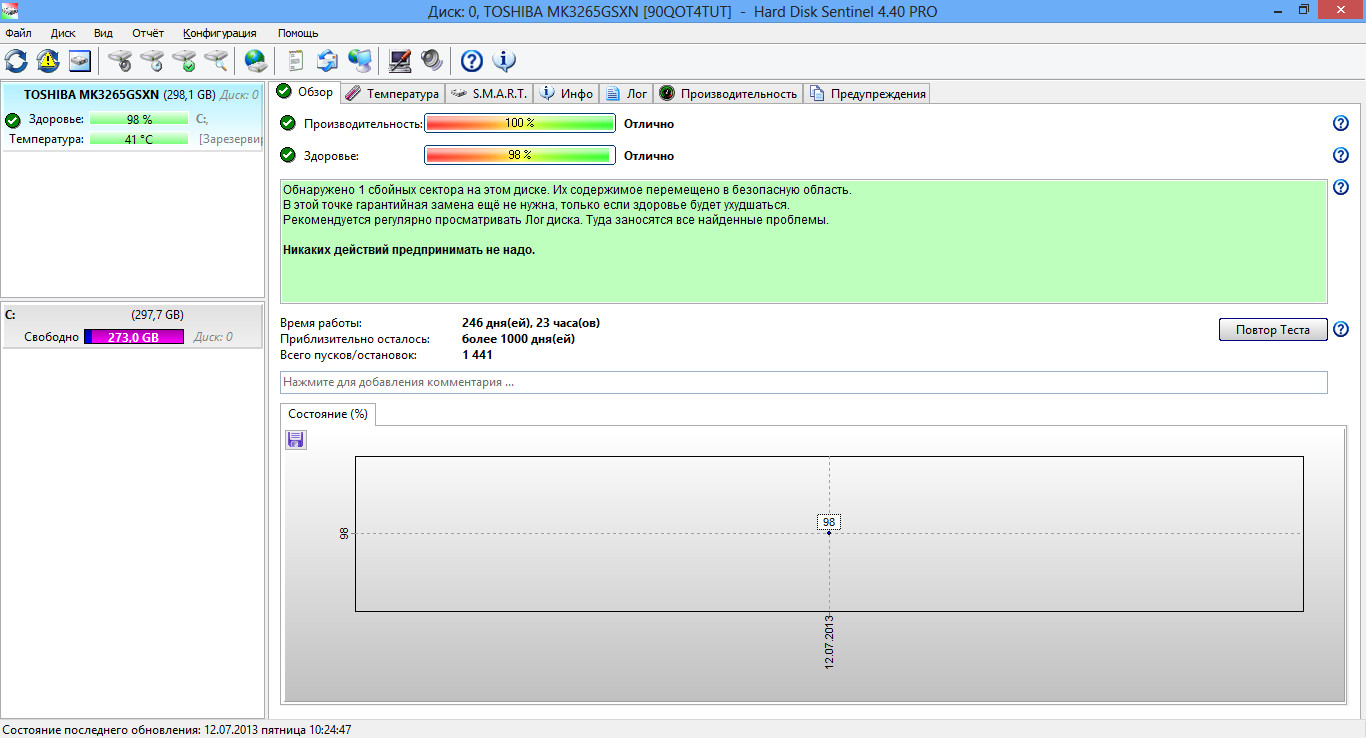Open the Конфигурация menu
Image resolution: width=1366 pixels, height=738 pixels.
click(220, 33)
